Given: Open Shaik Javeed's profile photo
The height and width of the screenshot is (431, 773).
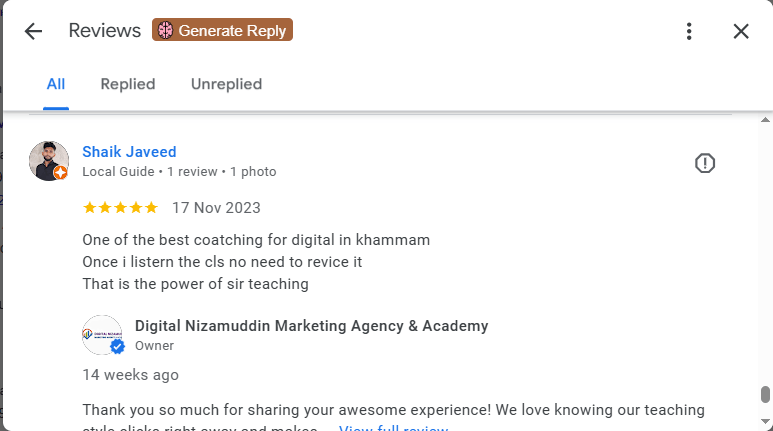Looking at the screenshot, I should (48, 160).
